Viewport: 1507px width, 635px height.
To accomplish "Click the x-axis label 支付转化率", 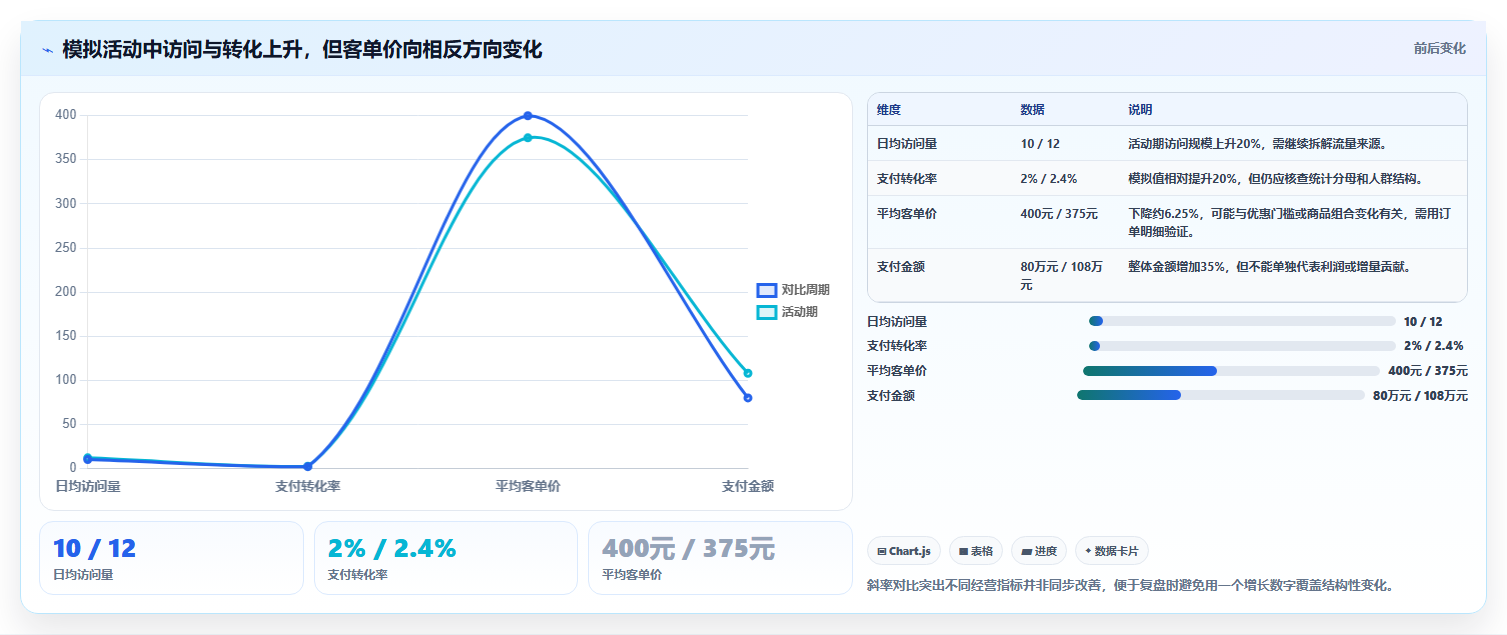I will click(308, 487).
